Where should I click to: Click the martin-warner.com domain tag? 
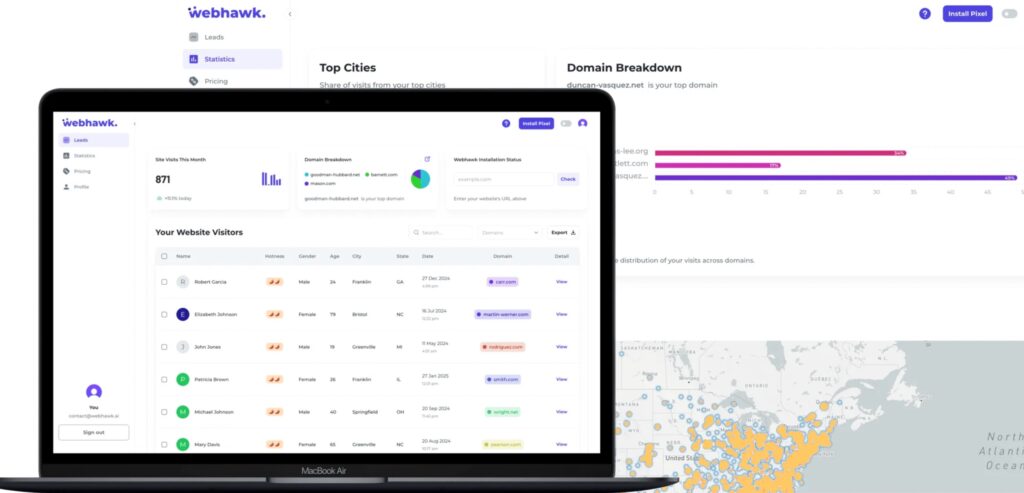tap(502, 314)
